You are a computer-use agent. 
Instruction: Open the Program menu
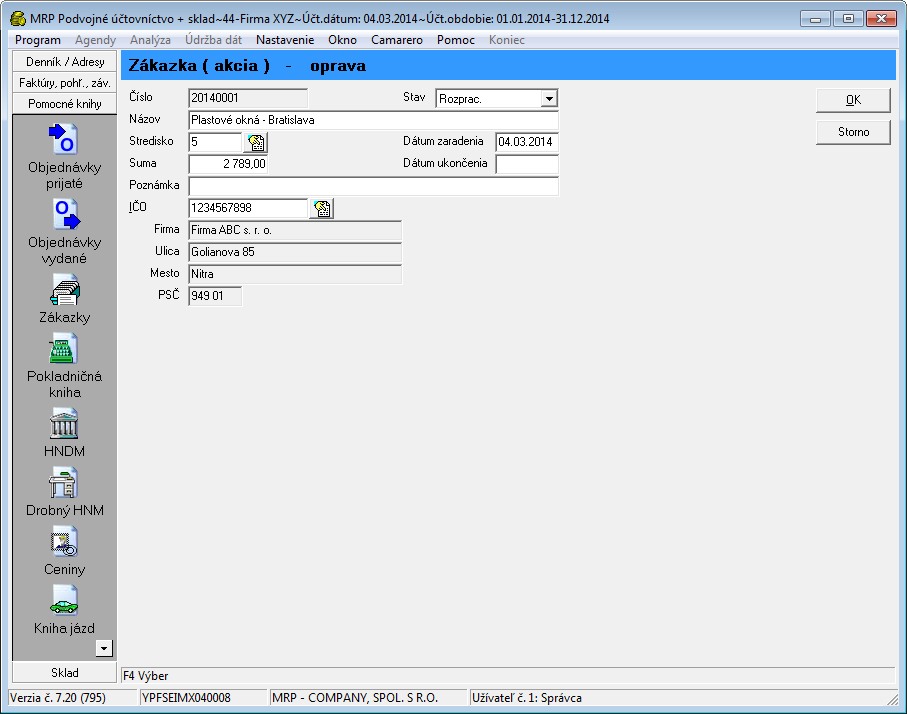(x=38, y=40)
